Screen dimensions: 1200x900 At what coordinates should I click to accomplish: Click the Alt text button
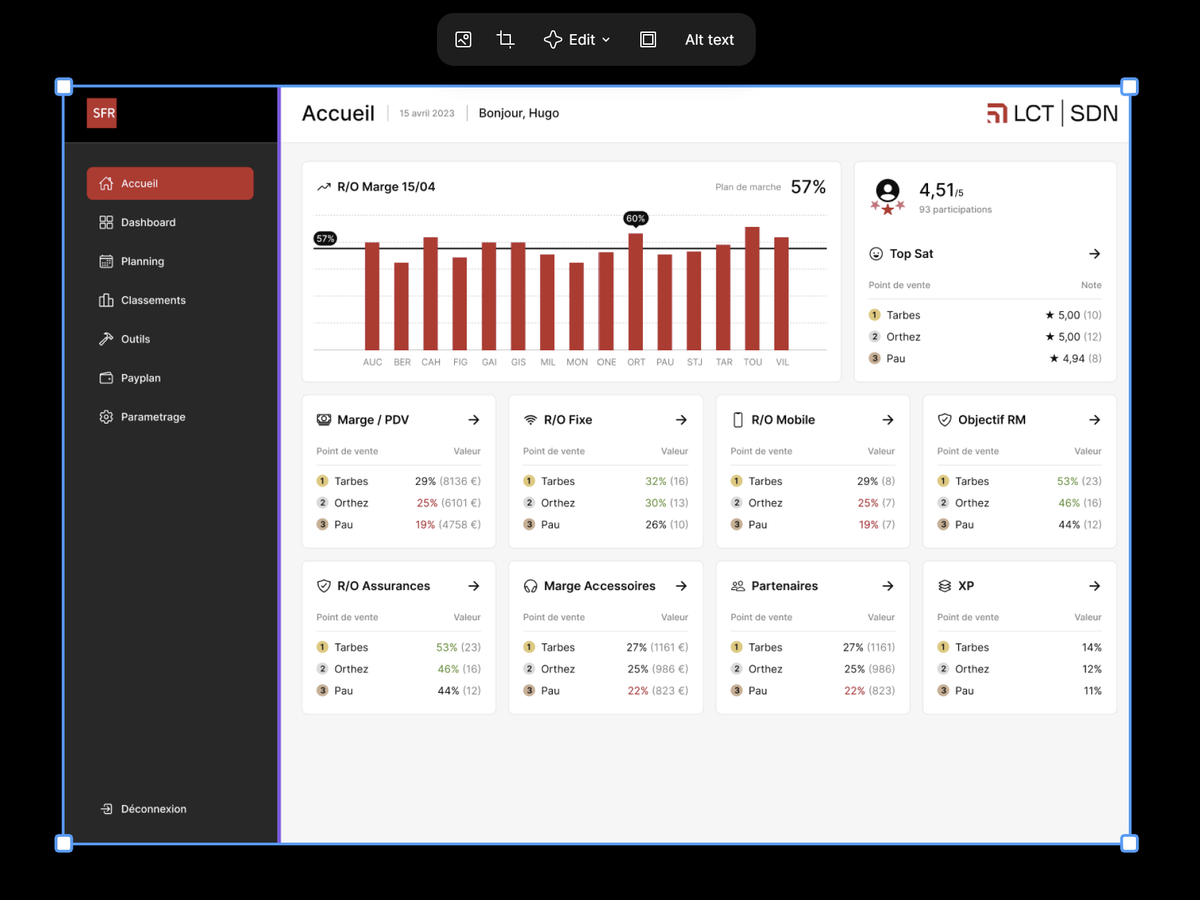[709, 40]
